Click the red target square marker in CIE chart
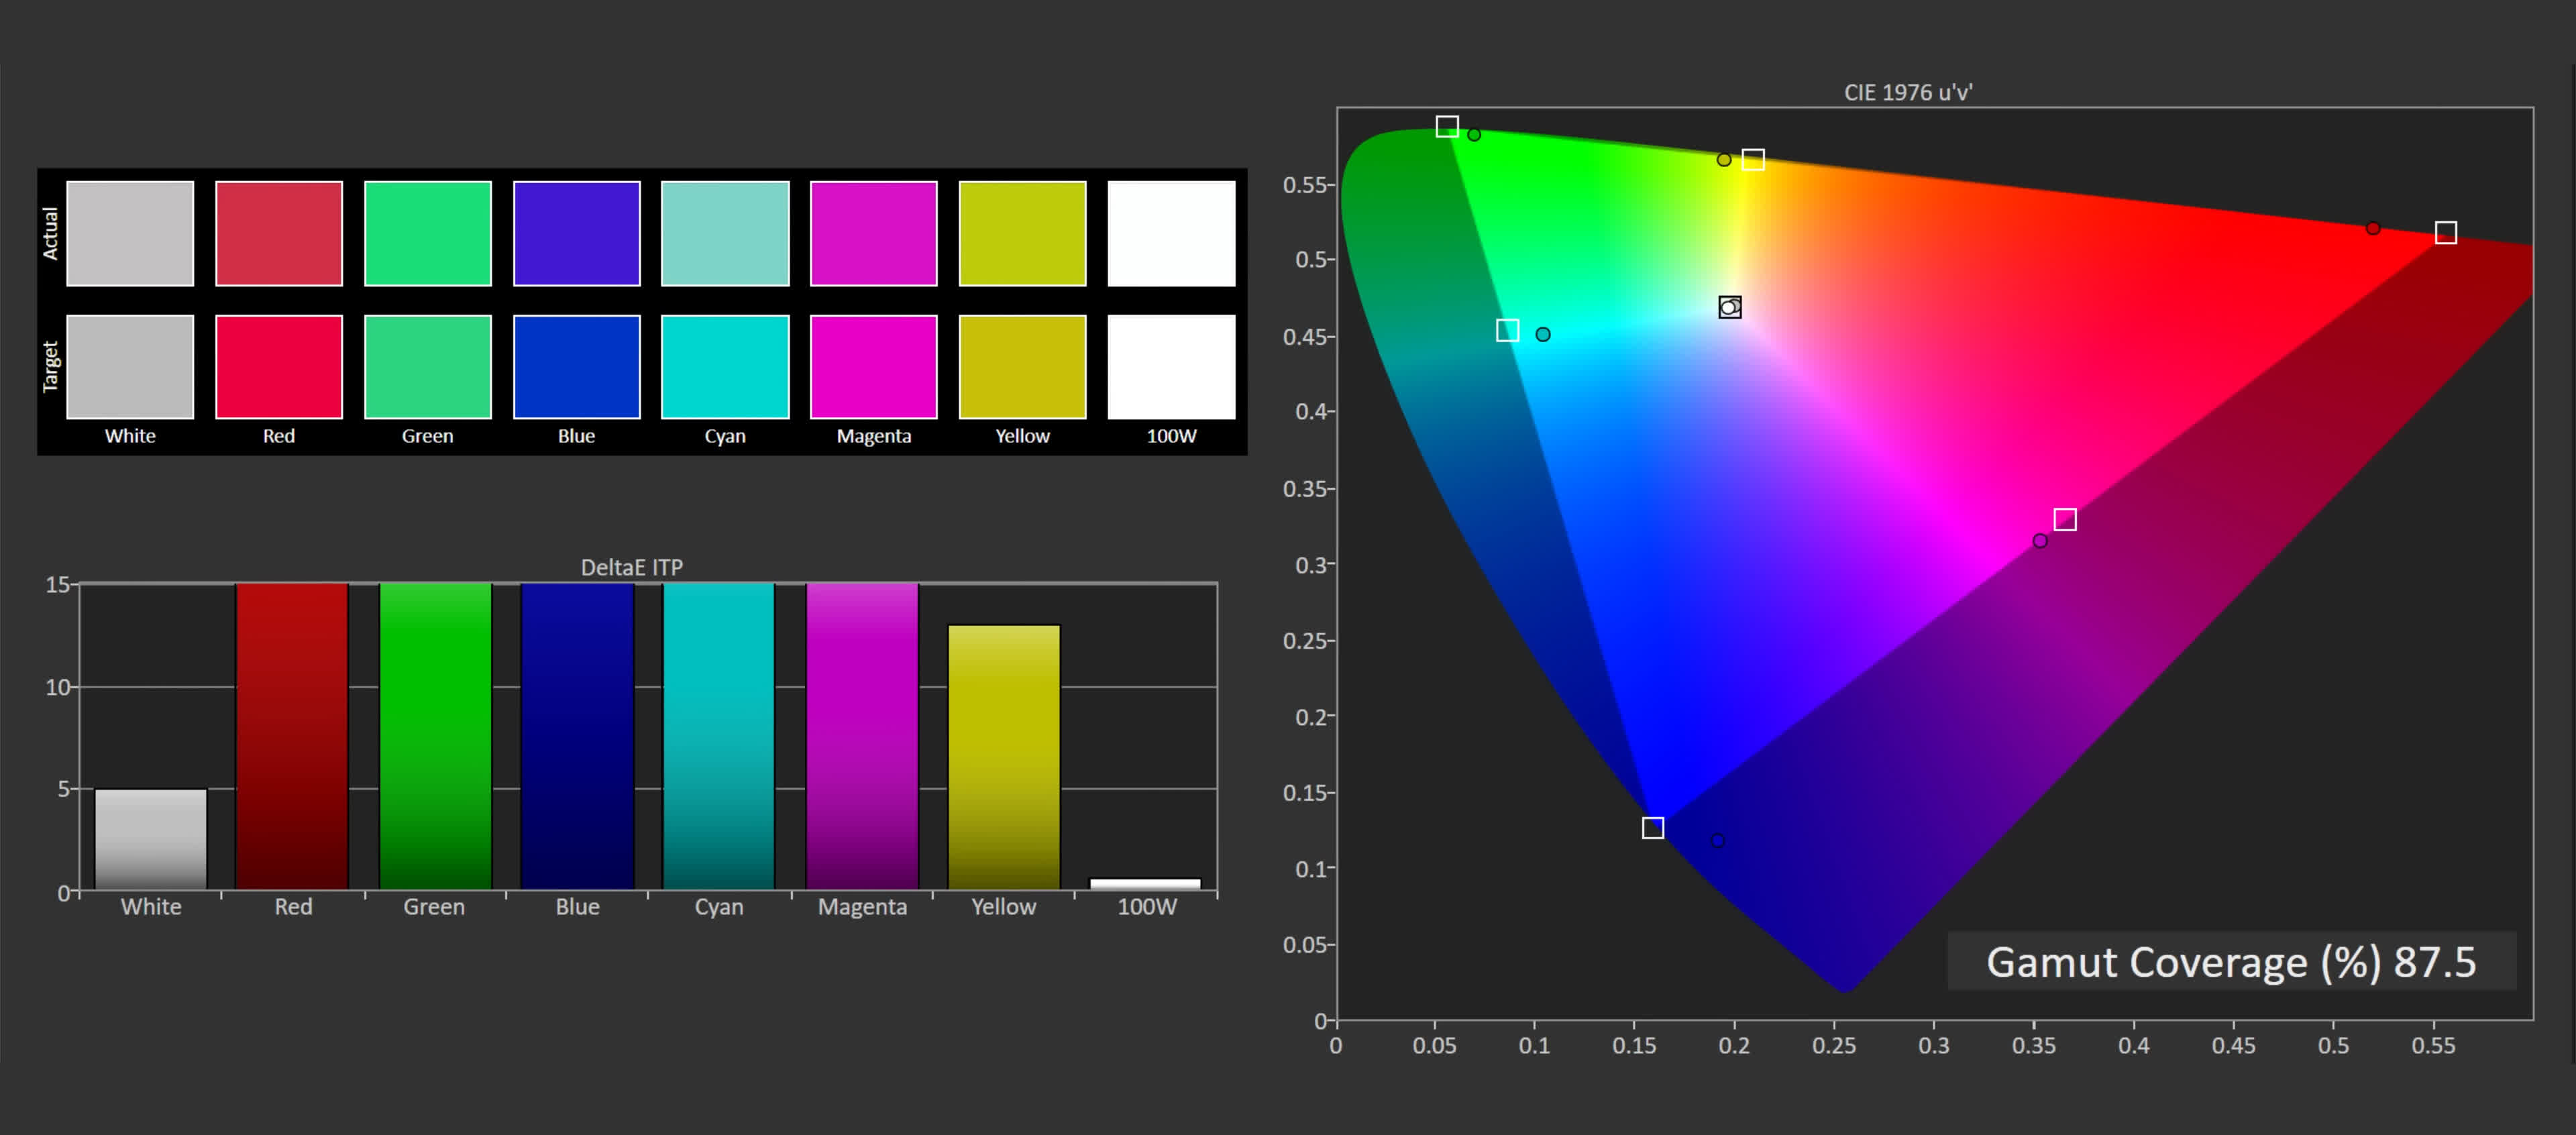The image size is (2576, 1135). click(2445, 233)
